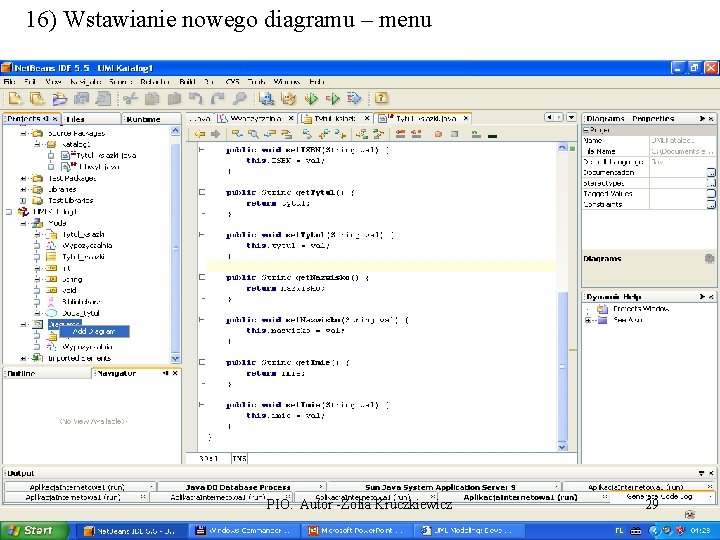Switch to the Files tab
This screenshot has height=540, width=720.
[75, 119]
